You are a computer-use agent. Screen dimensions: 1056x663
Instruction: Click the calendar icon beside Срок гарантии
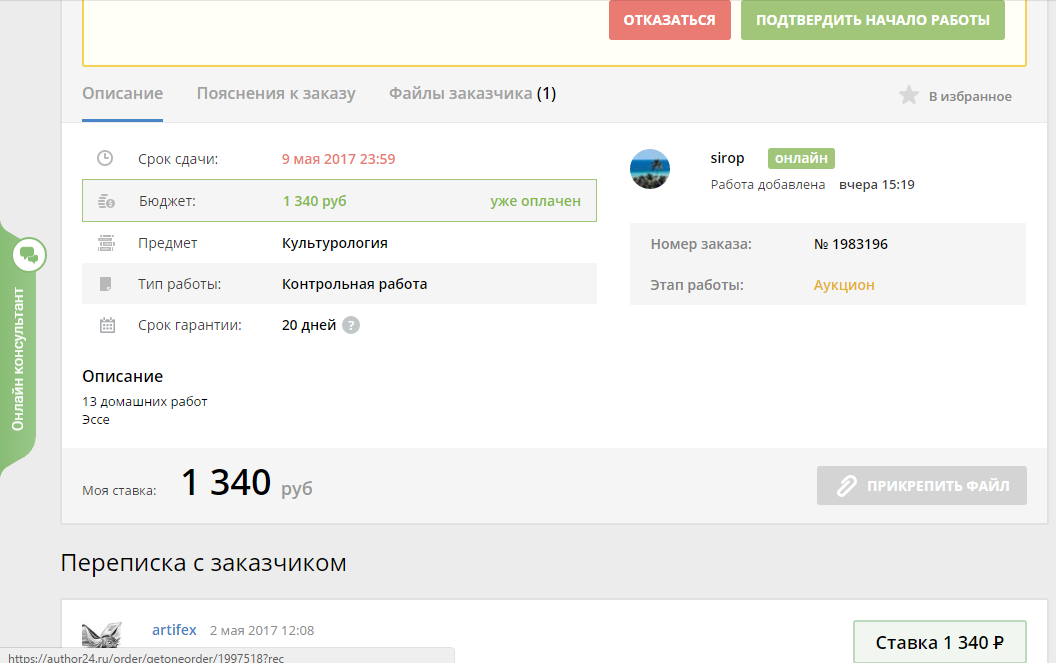click(x=107, y=325)
